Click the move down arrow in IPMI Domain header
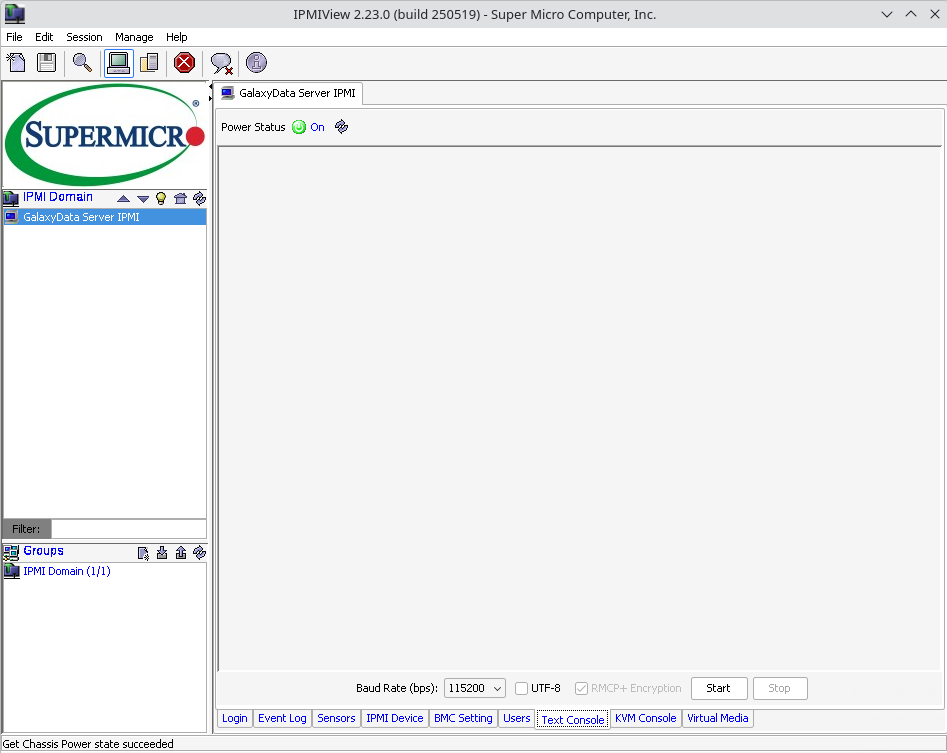This screenshot has height=753, width=947. (143, 198)
